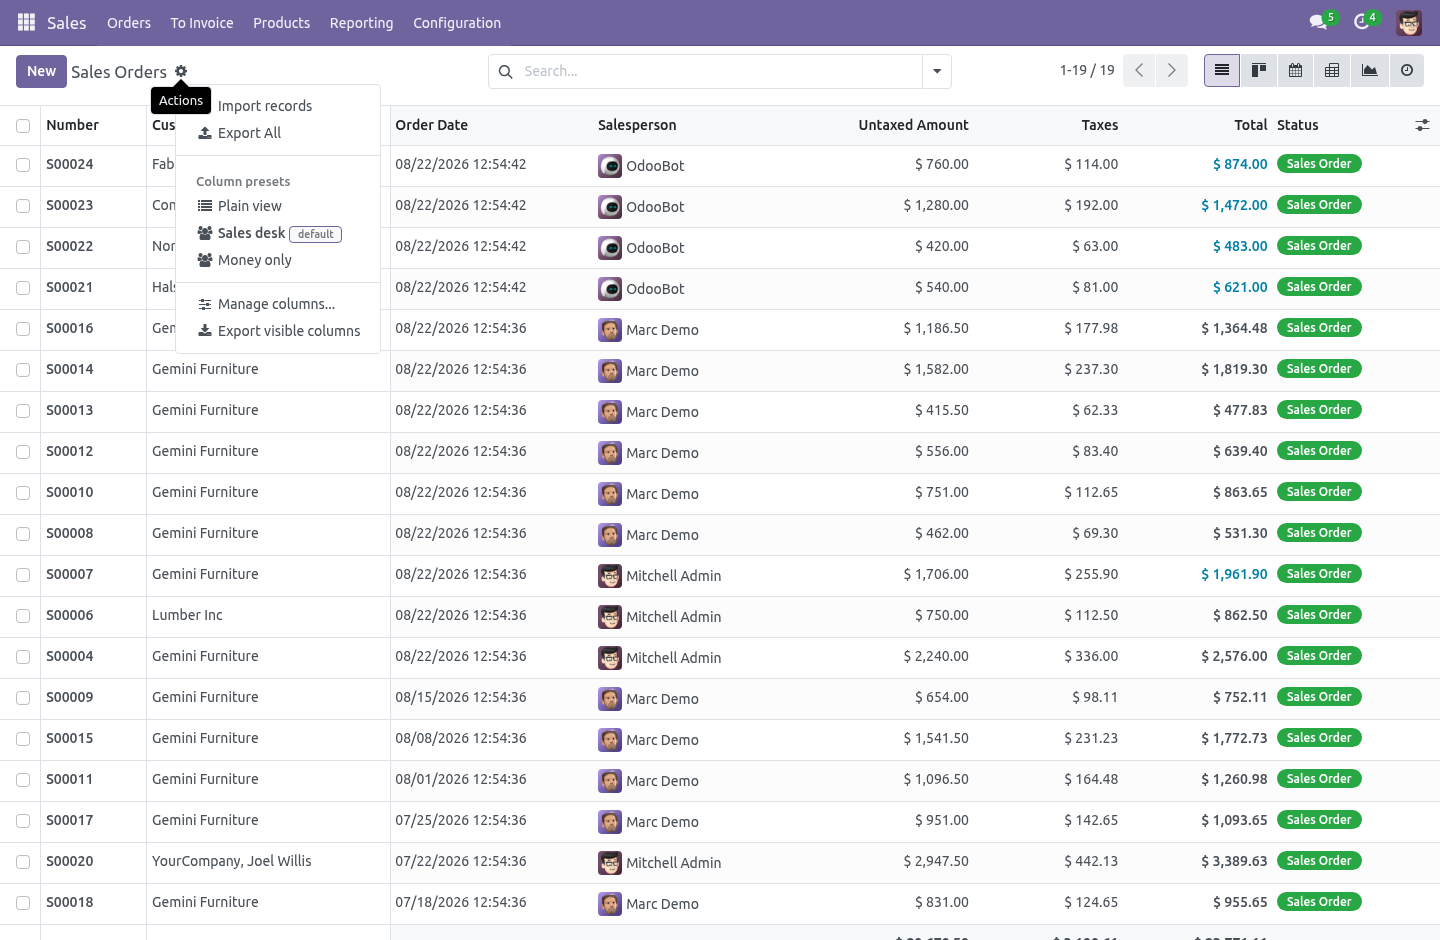The width and height of the screenshot is (1440, 940).
Task: Switch to calendar view
Action: pos(1296,70)
